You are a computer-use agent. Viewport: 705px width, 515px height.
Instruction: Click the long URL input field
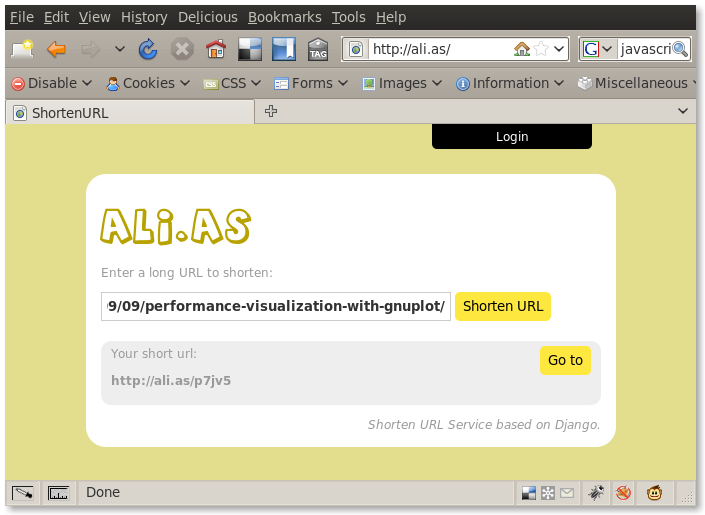[x=276, y=306]
